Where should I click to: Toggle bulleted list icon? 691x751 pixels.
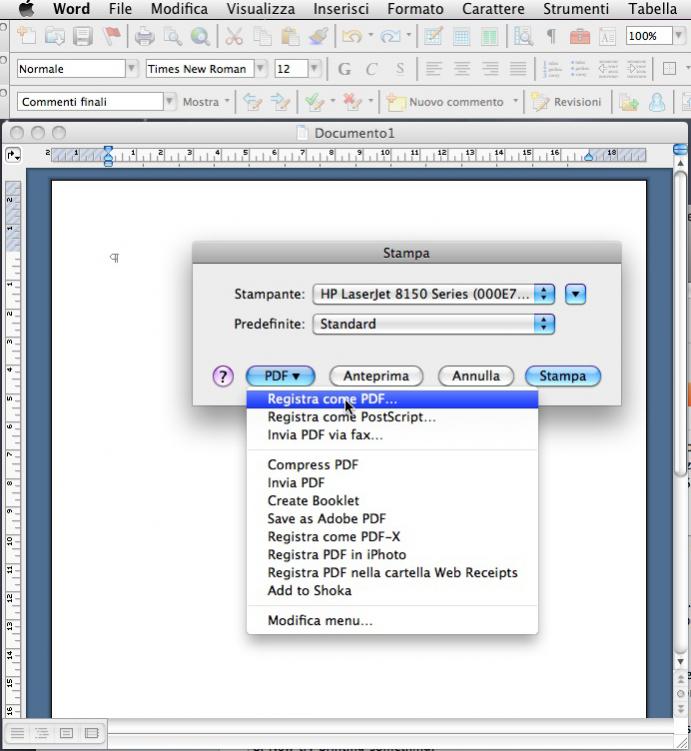click(579, 69)
